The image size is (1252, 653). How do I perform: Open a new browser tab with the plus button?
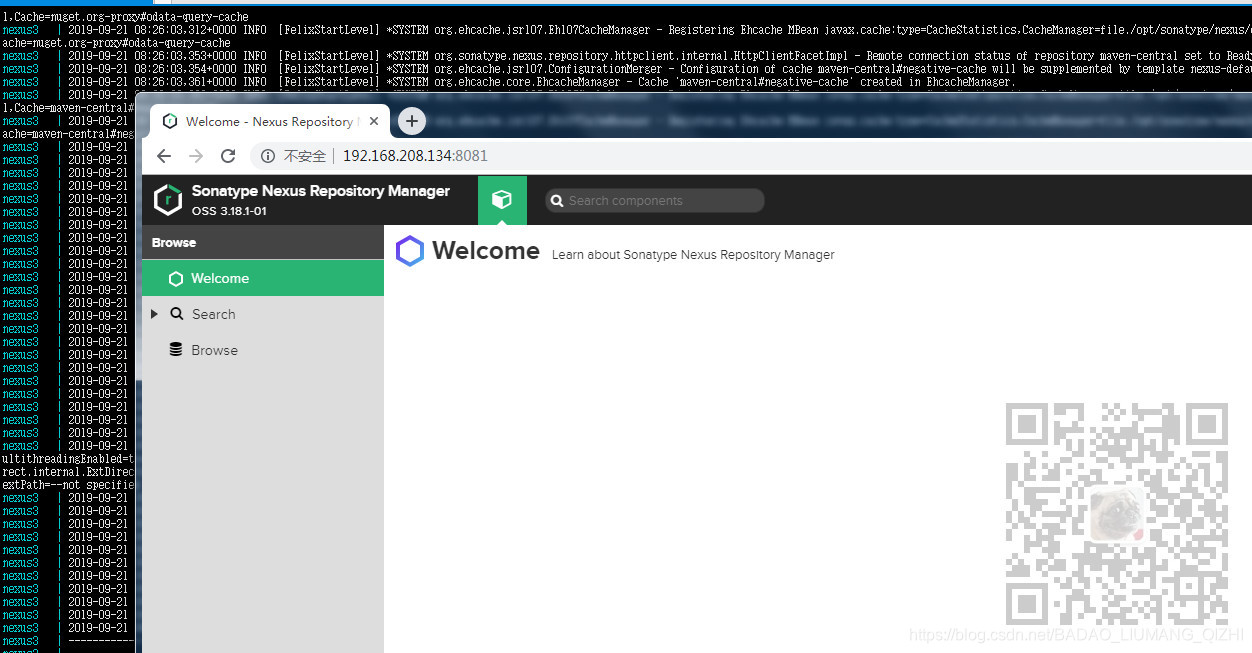coord(412,121)
